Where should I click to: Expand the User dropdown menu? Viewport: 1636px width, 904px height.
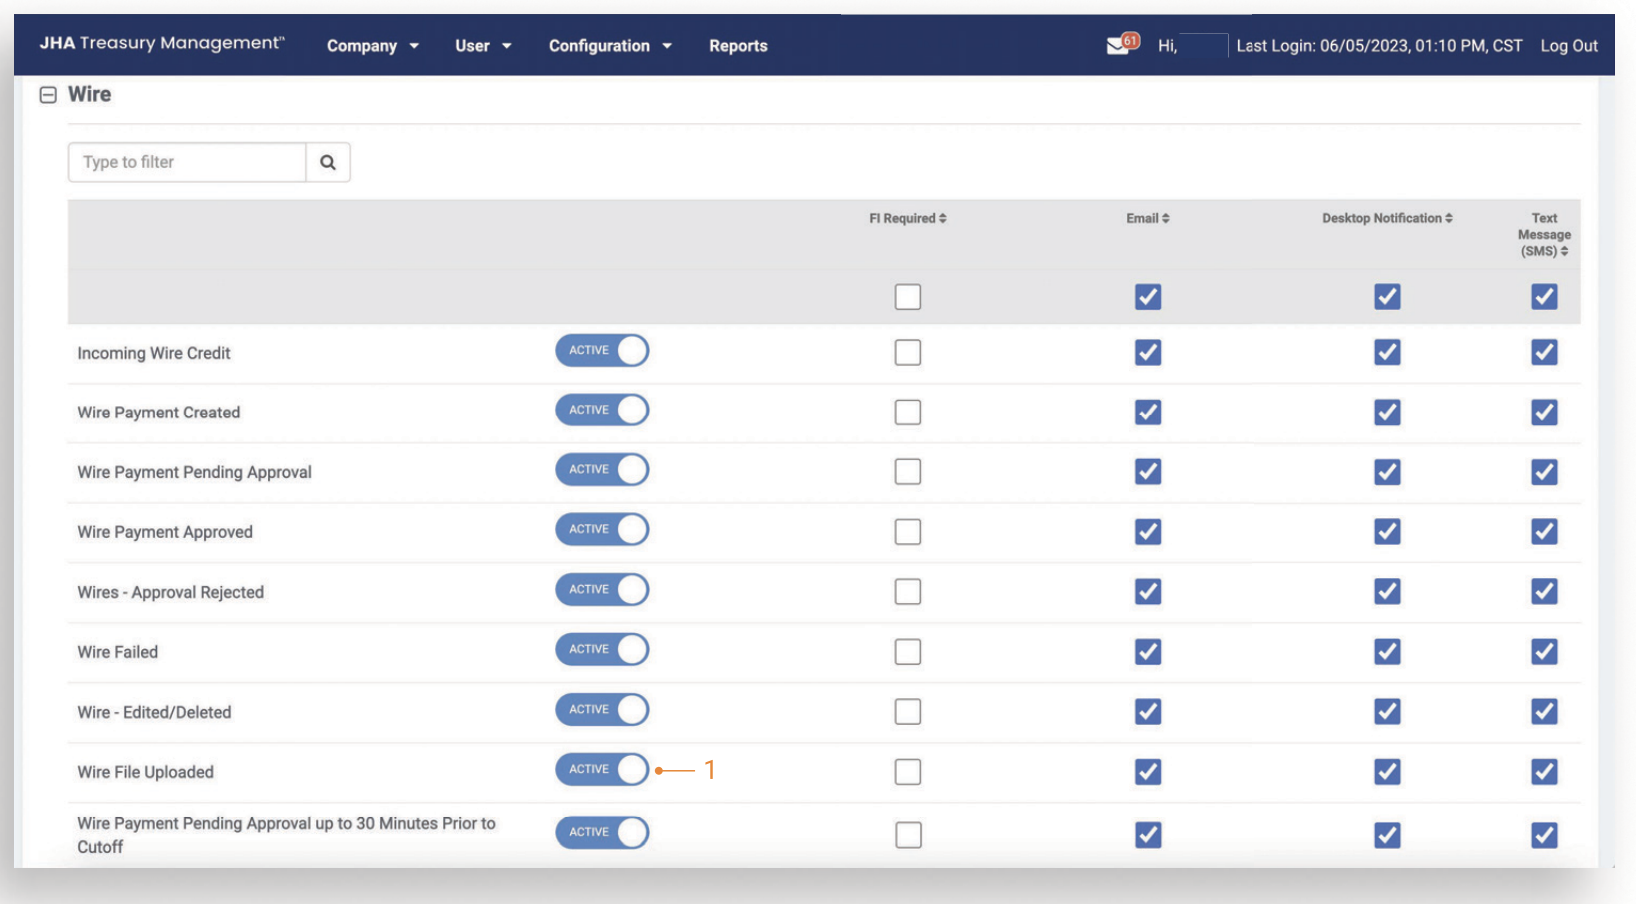(483, 46)
